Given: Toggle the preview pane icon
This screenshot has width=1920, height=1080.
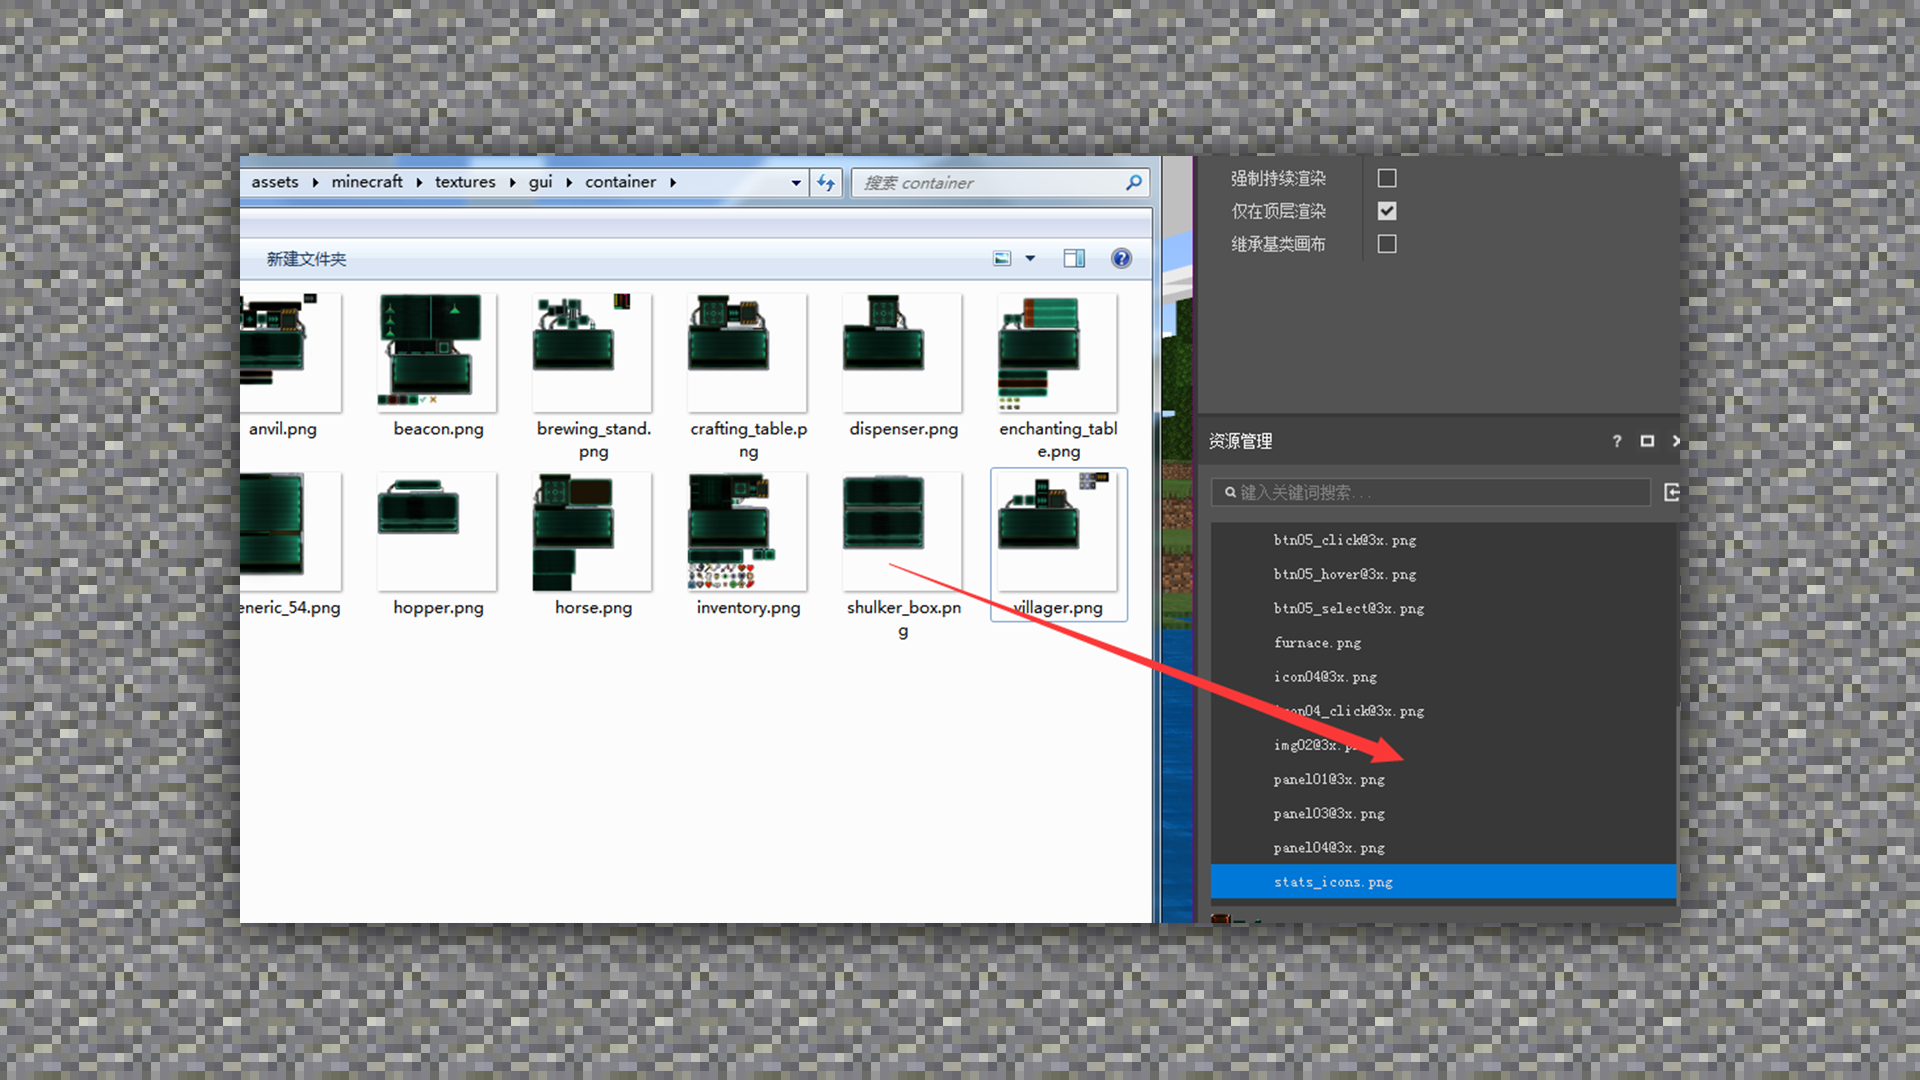Looking at the screenshot, I should pos(1074,259).
